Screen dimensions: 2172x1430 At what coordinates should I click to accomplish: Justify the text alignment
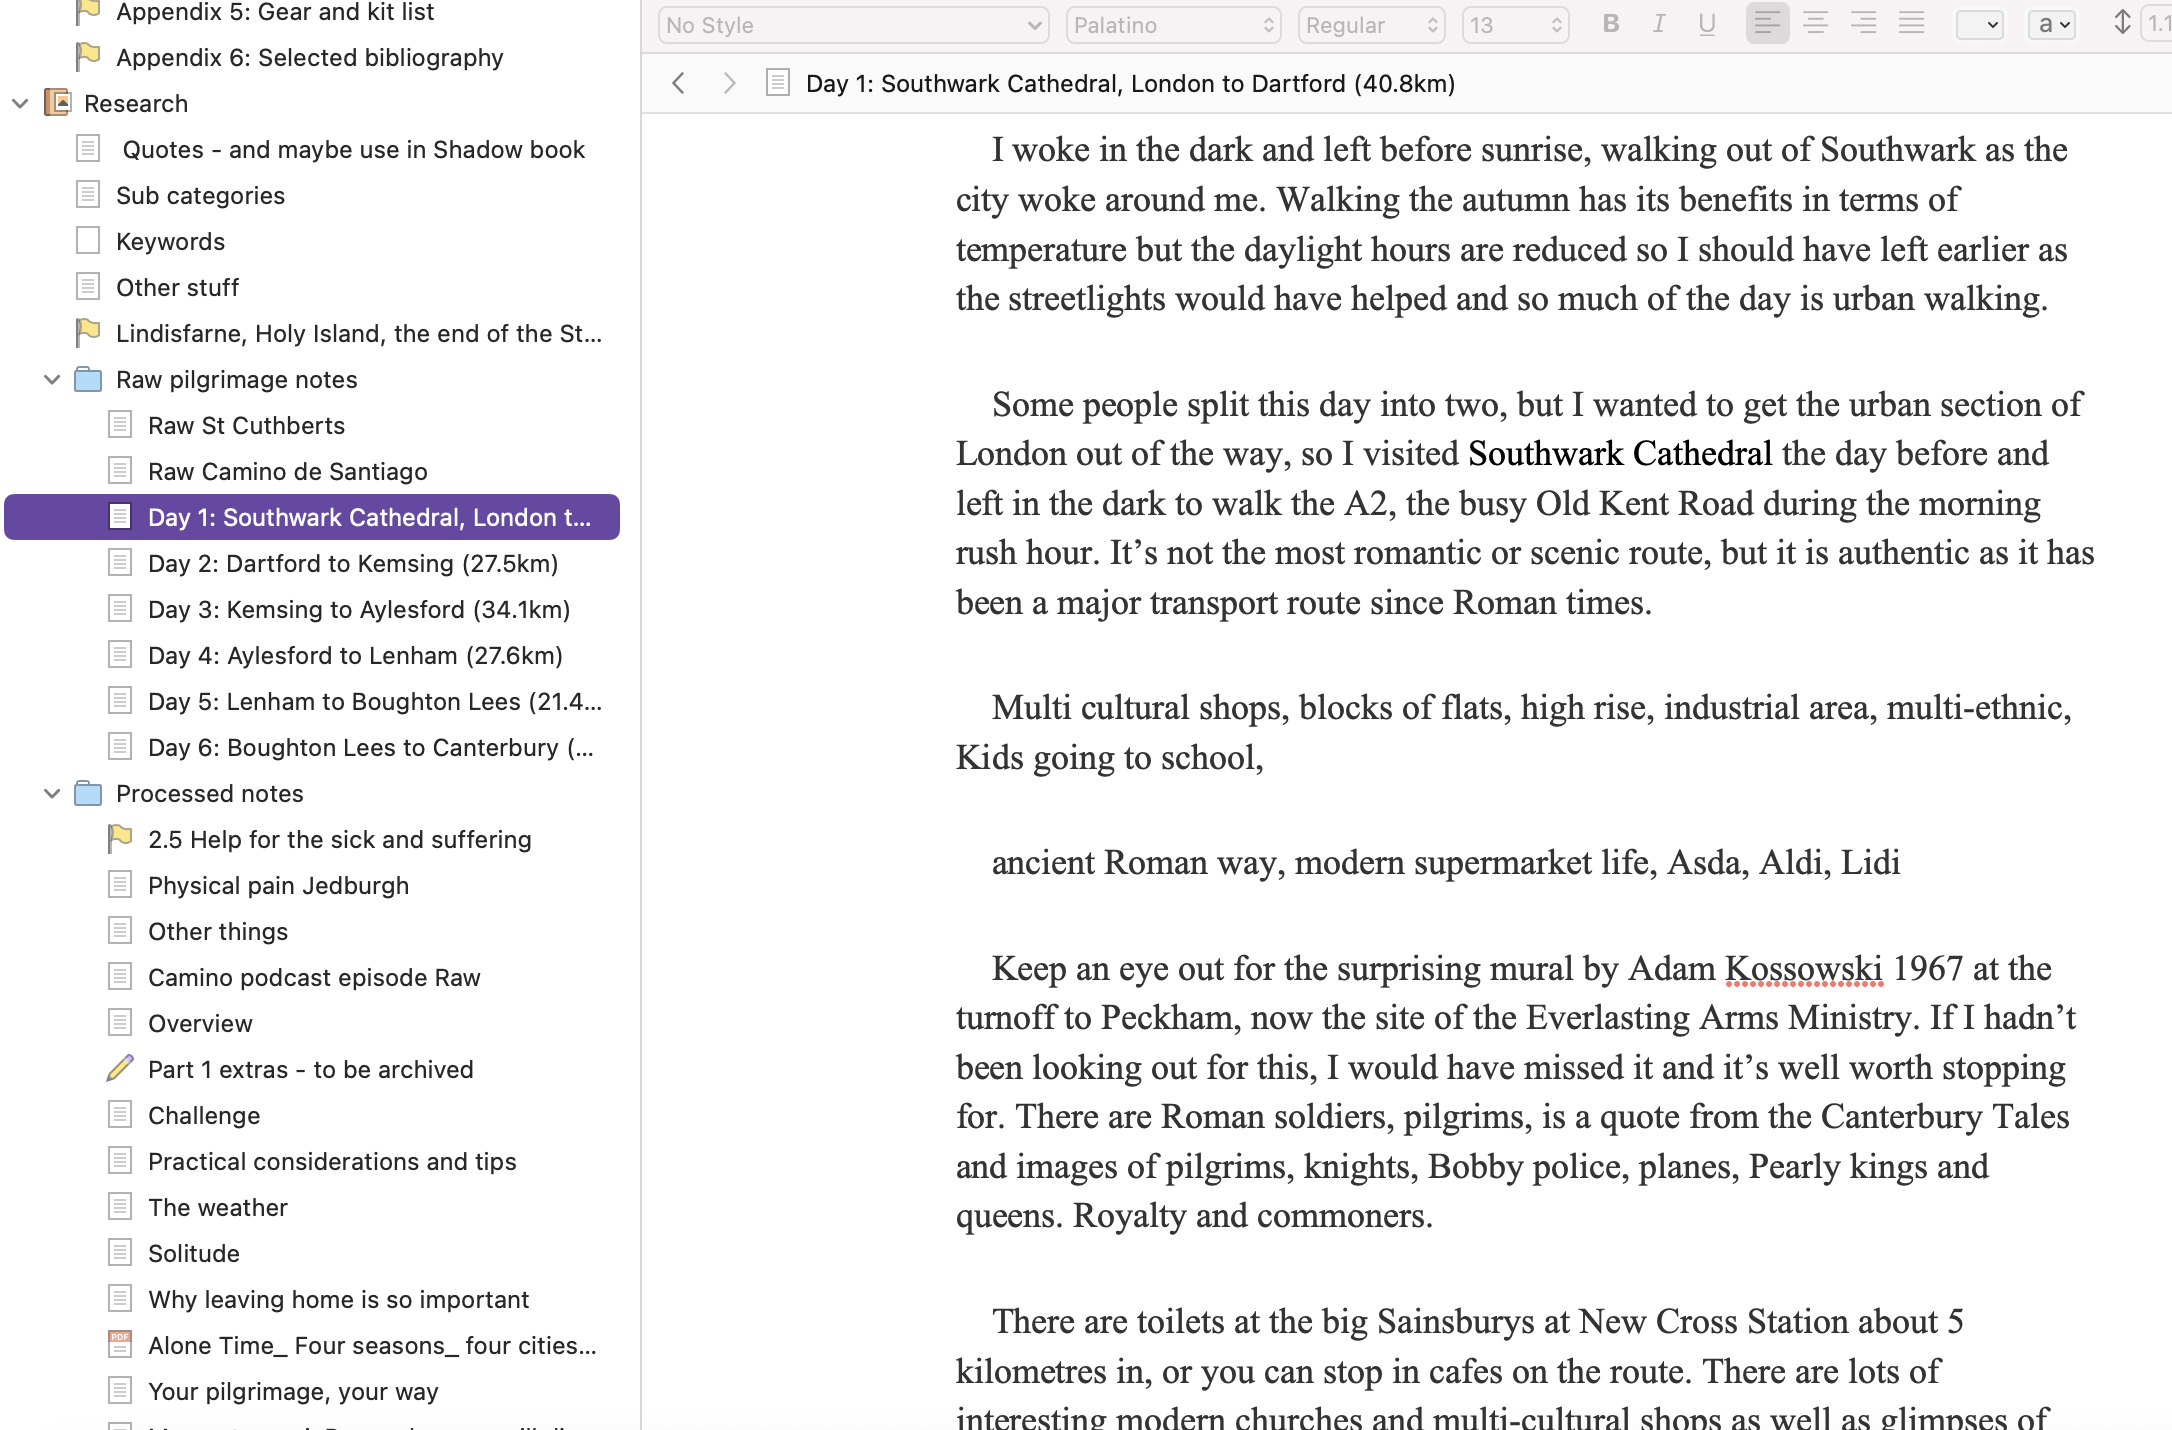click(1911, 24)
